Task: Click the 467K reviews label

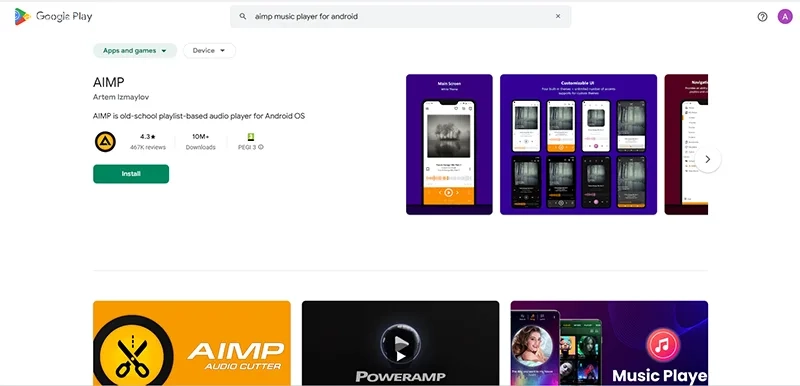Action: point(148,147)
